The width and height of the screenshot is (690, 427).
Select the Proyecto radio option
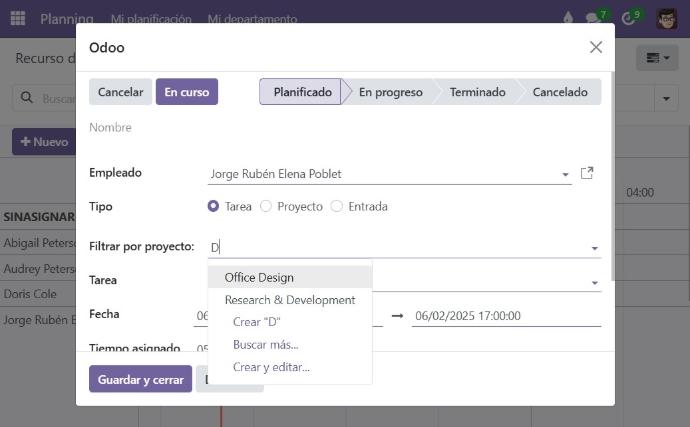[266, 206]
